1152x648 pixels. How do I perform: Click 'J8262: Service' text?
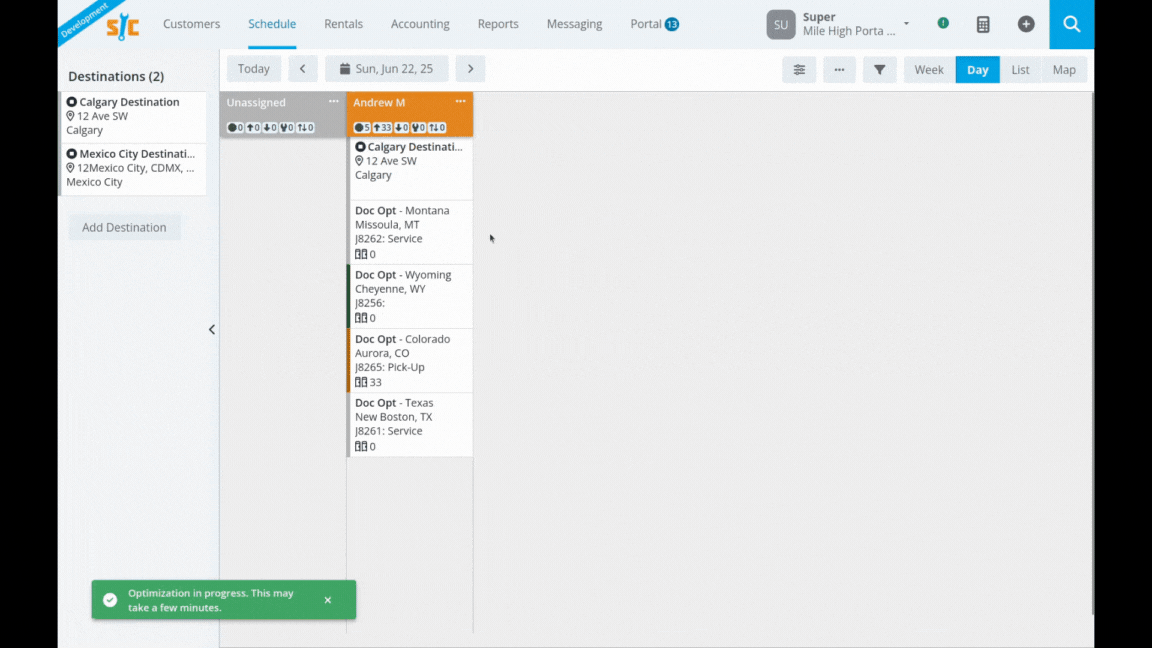pyautogui.click(x=389, y=239)
